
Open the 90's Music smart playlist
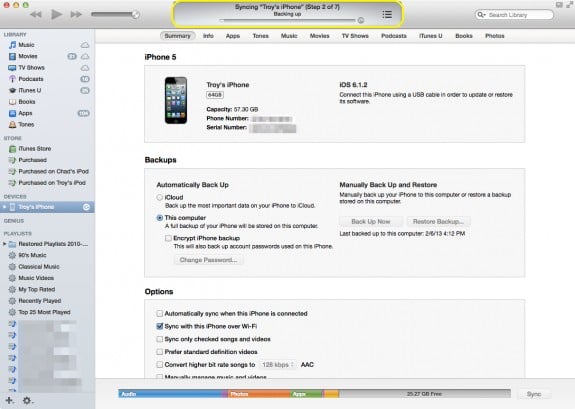32,255
